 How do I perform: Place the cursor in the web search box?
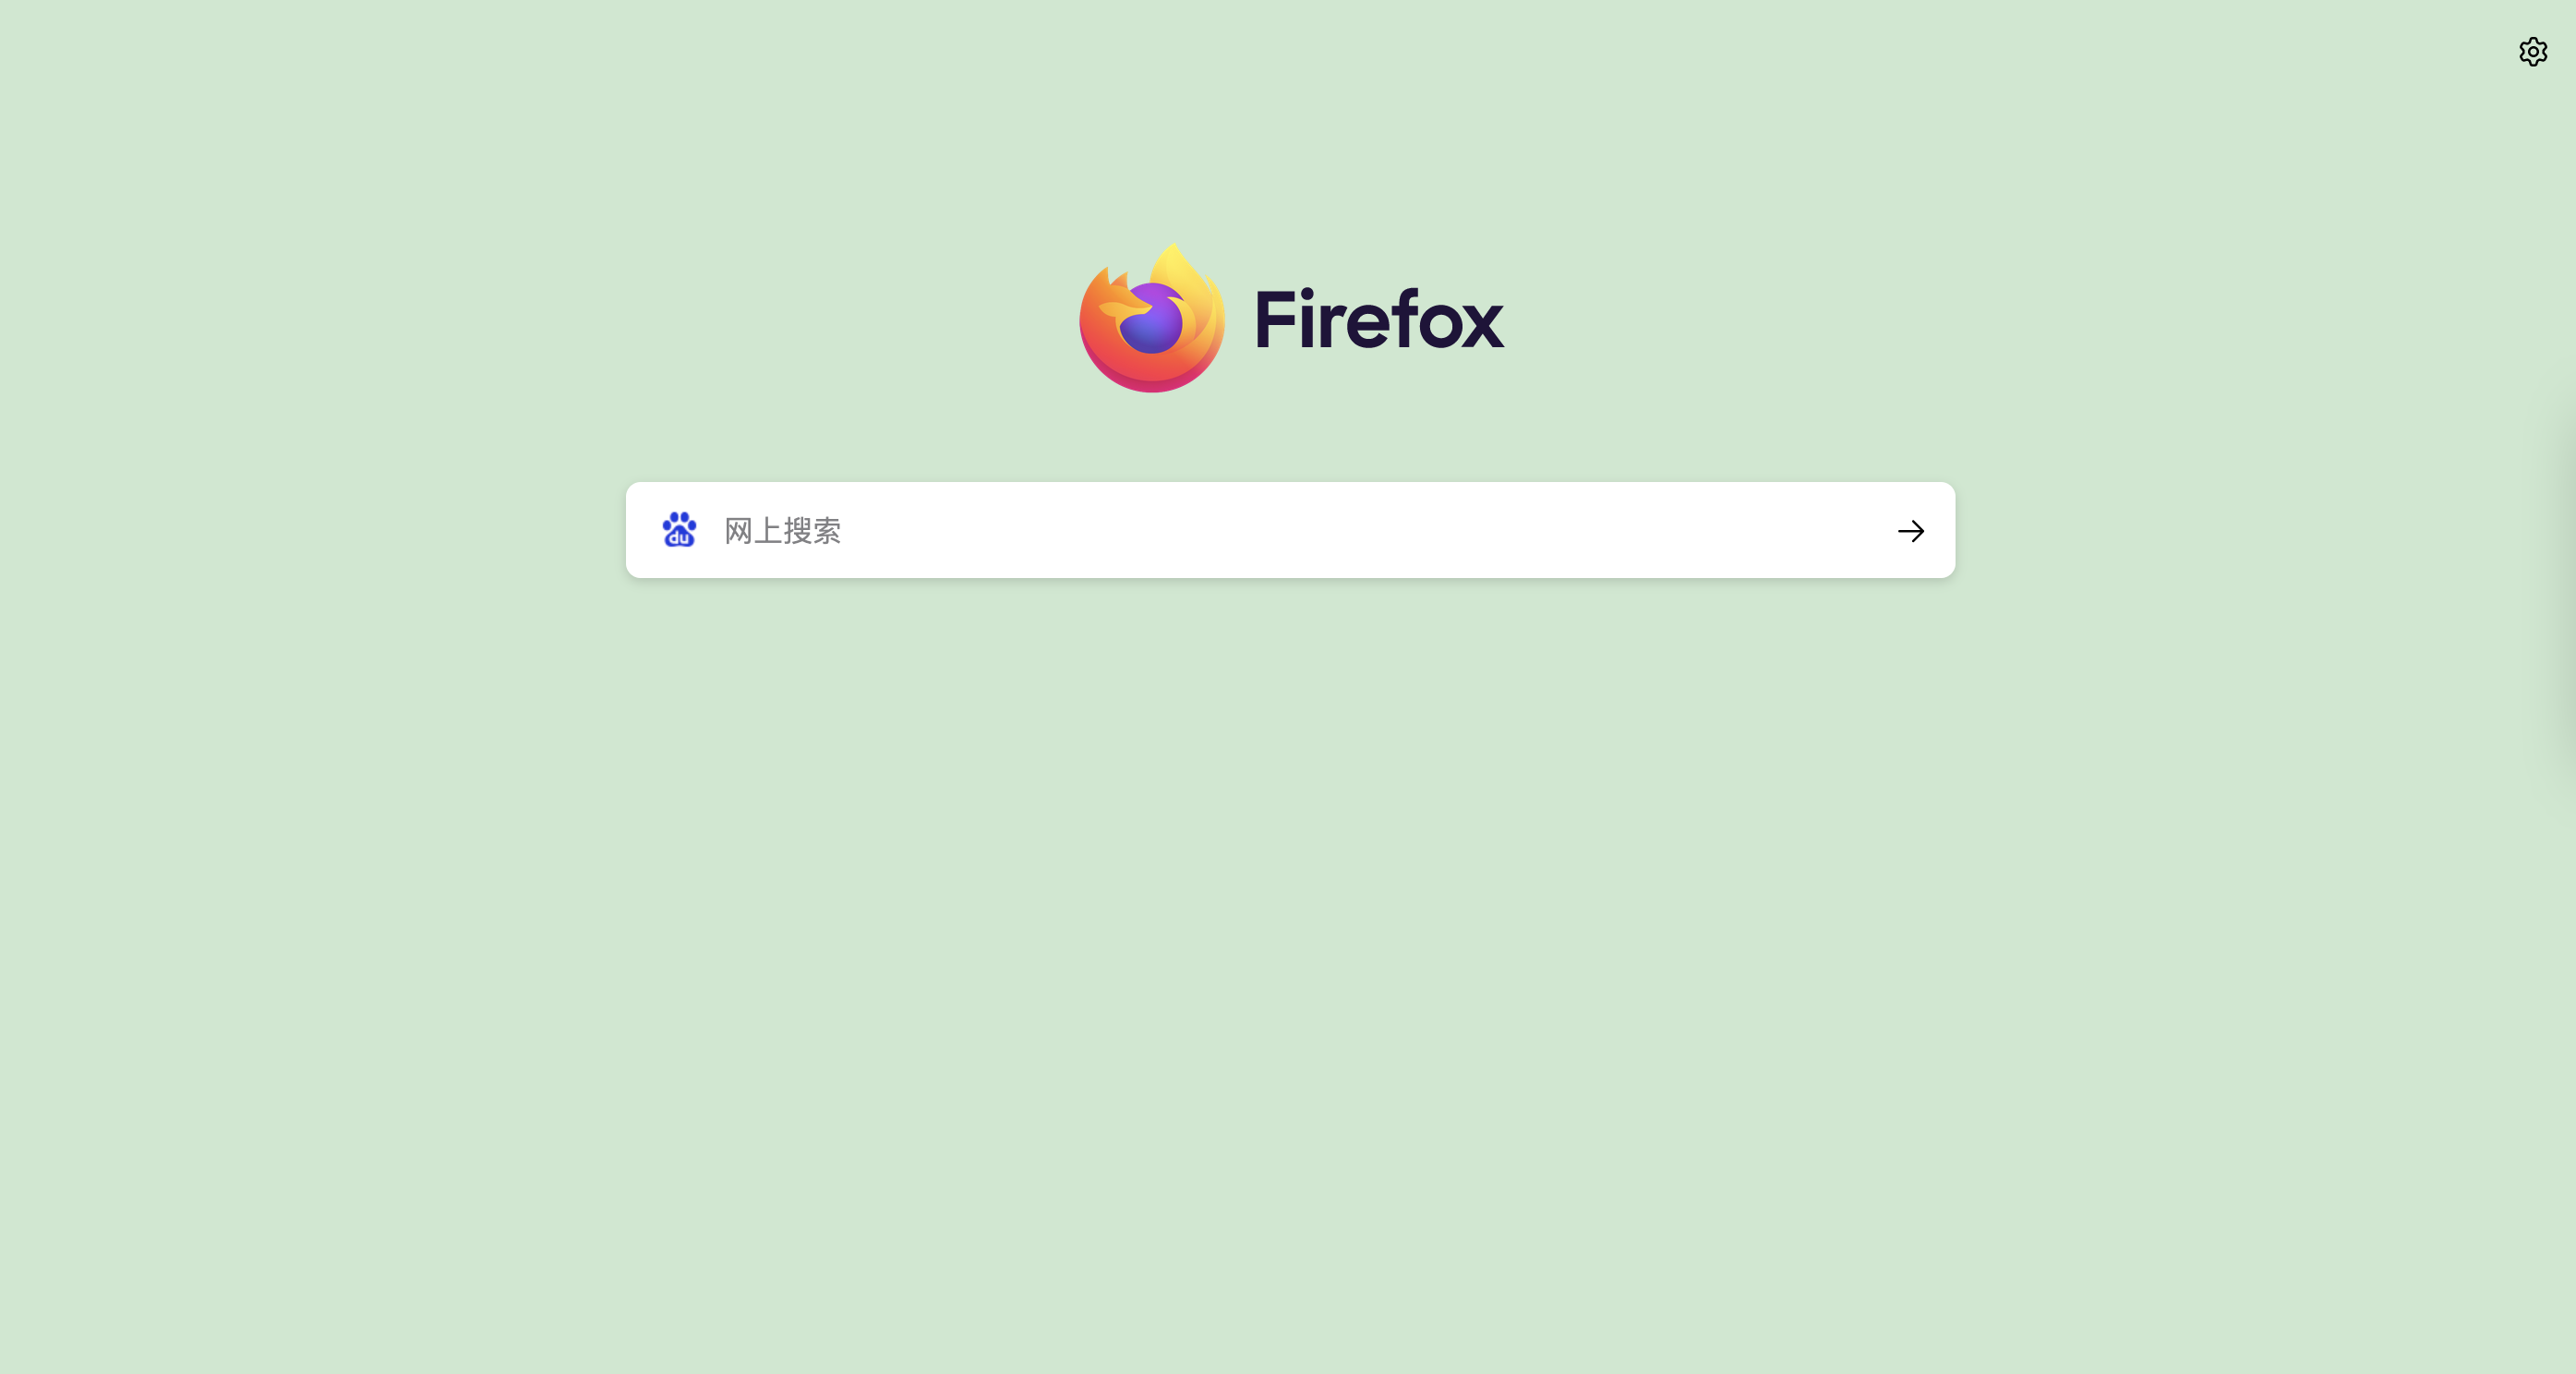point(1290,530)
